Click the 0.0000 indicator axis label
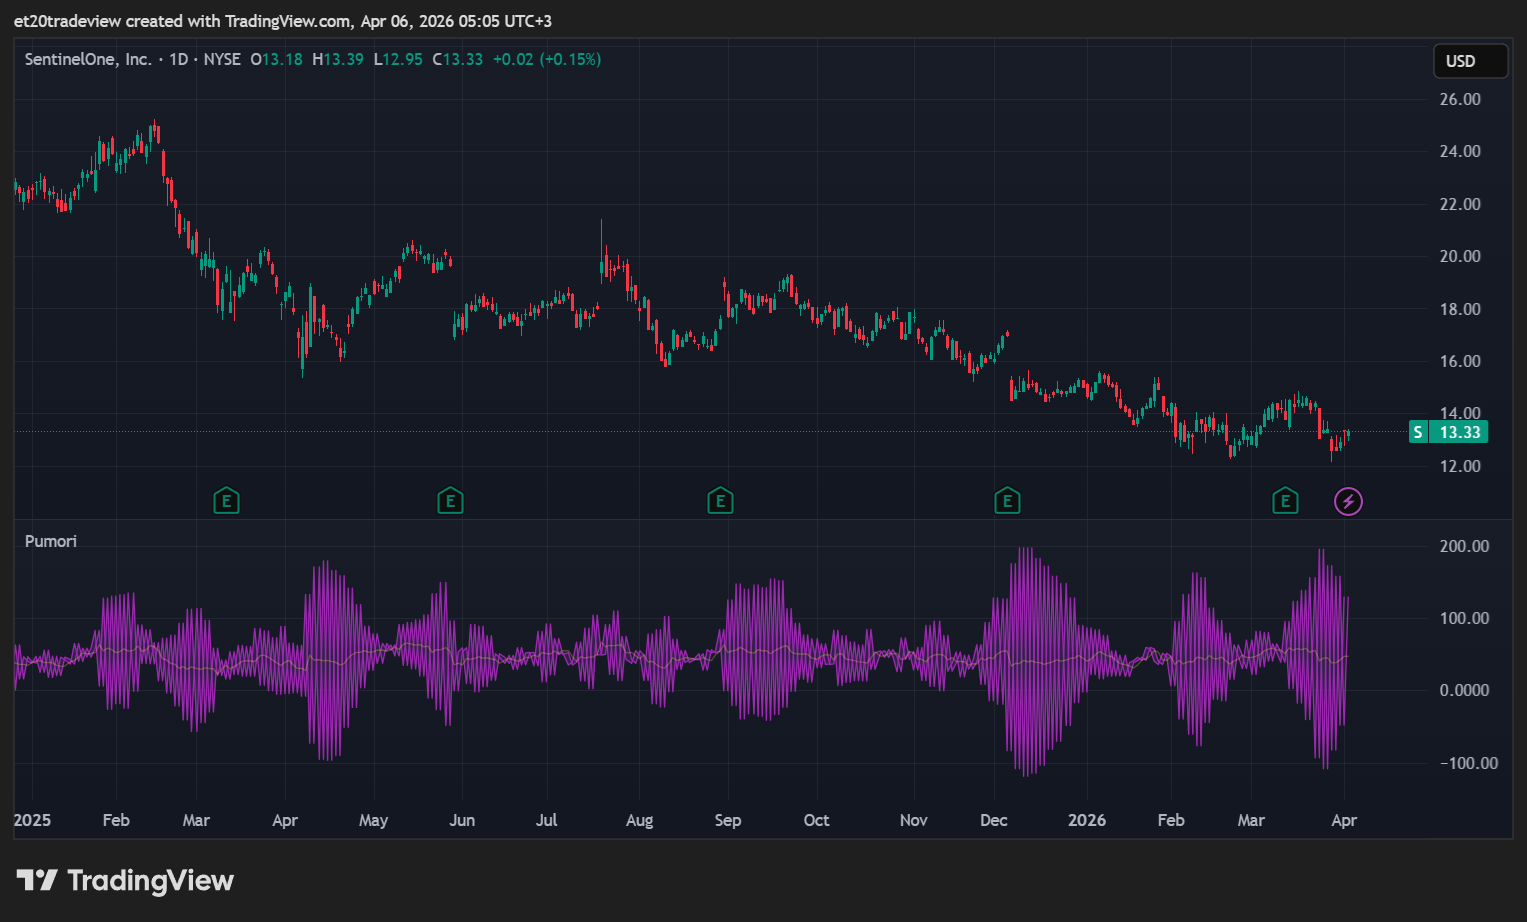The height and width of the screenshot is (922, 1527). tap(1464, 690)
